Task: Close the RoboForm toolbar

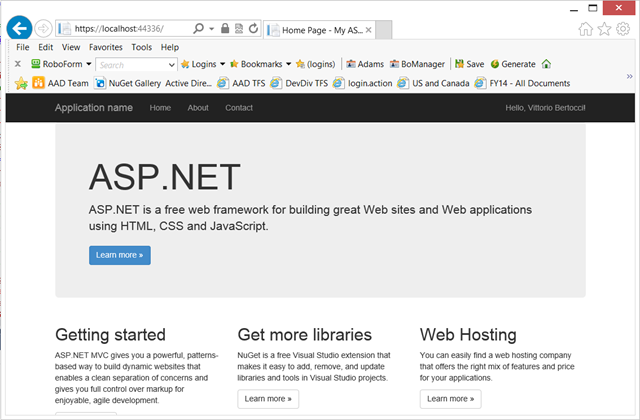Action: coord(18,64)
